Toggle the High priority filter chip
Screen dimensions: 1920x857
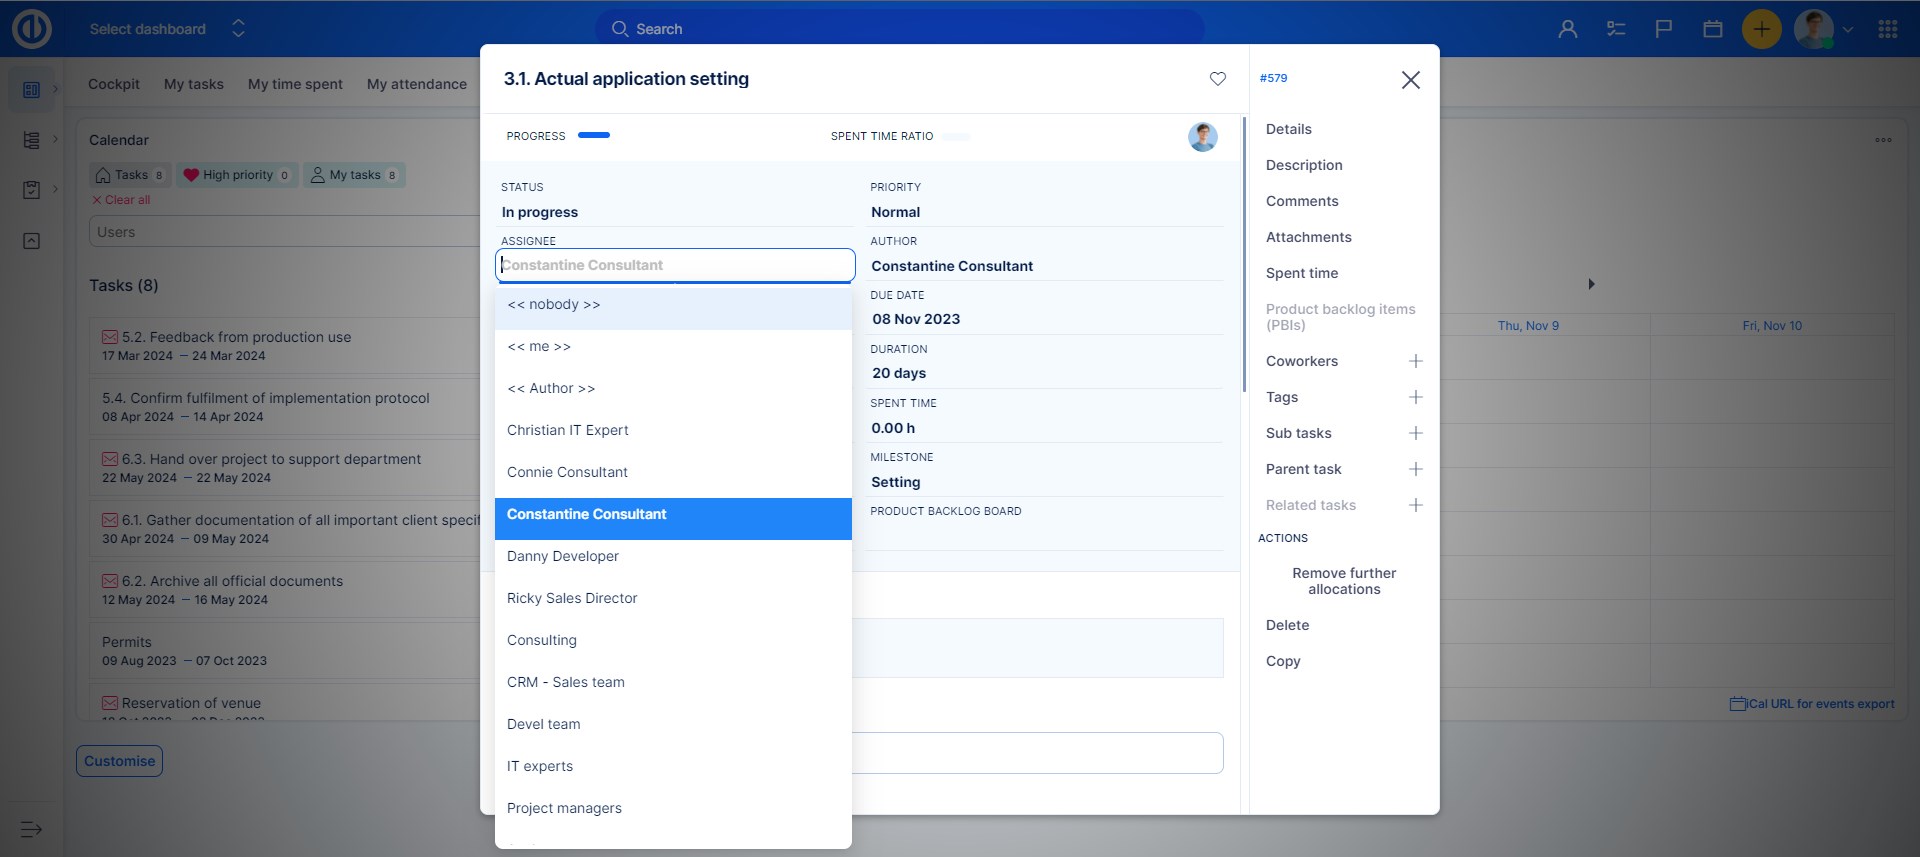coord(237,175)
